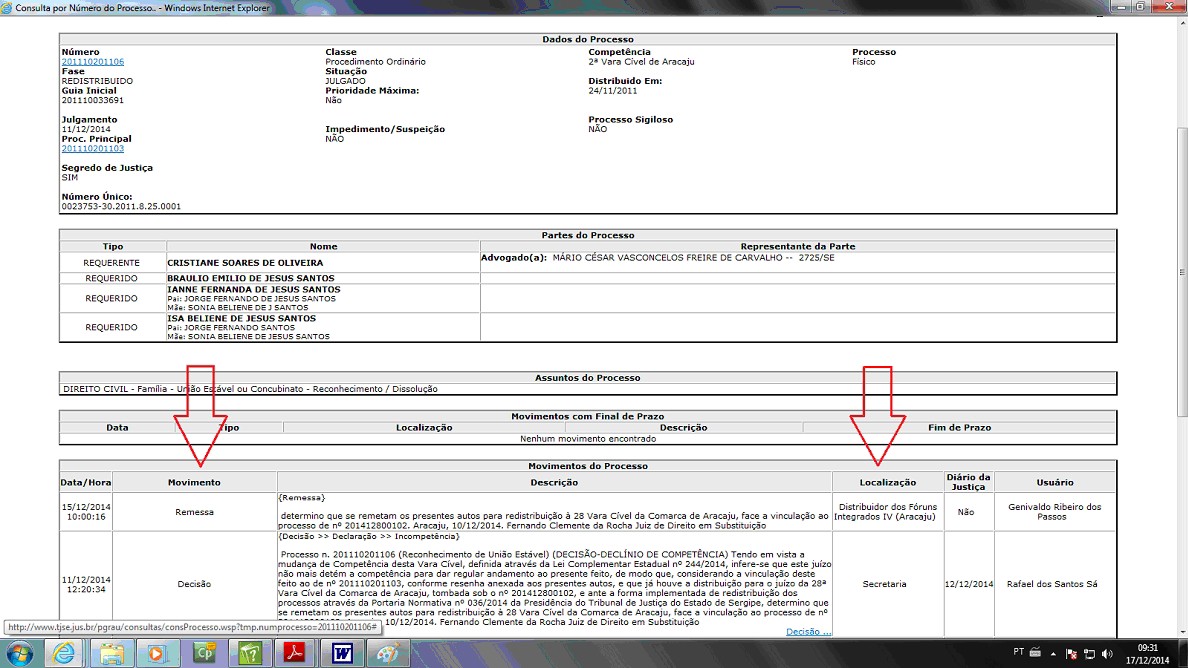Show hidden system tray icons
The height and width of the screenshot is (668, 1188).
coord(1051,654)
